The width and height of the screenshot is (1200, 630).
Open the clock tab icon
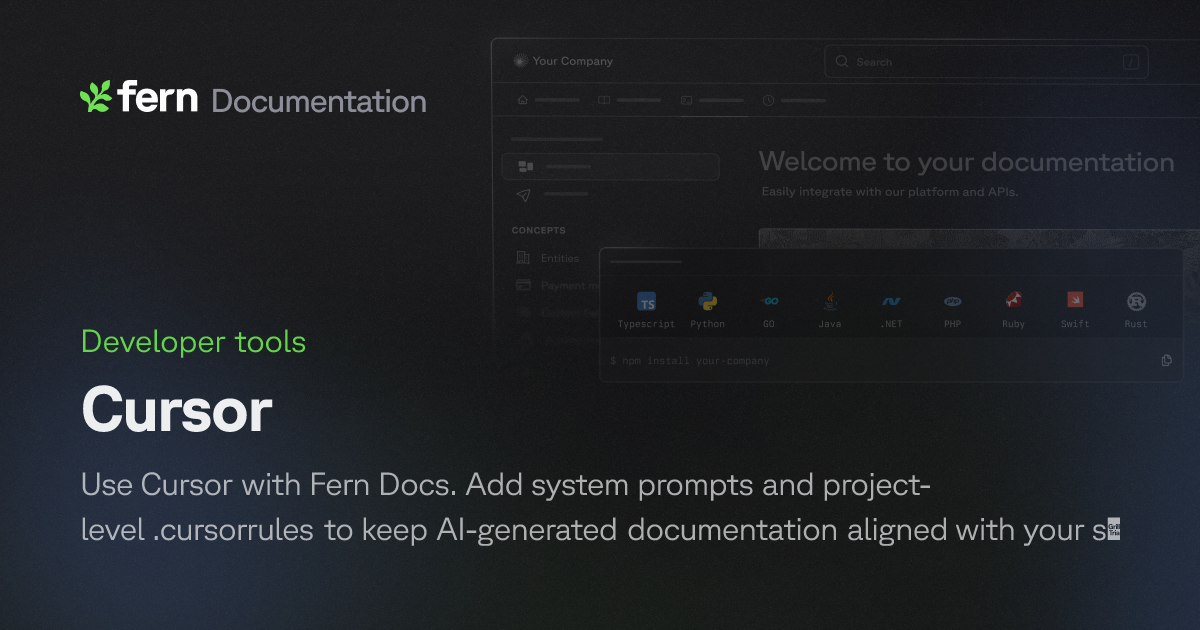(768, 100)
